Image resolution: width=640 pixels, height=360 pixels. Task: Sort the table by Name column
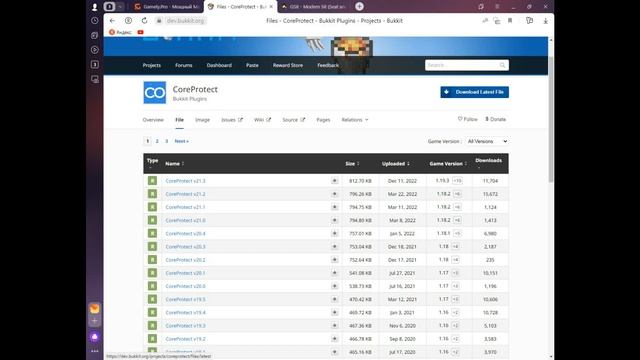click(174, 164)
